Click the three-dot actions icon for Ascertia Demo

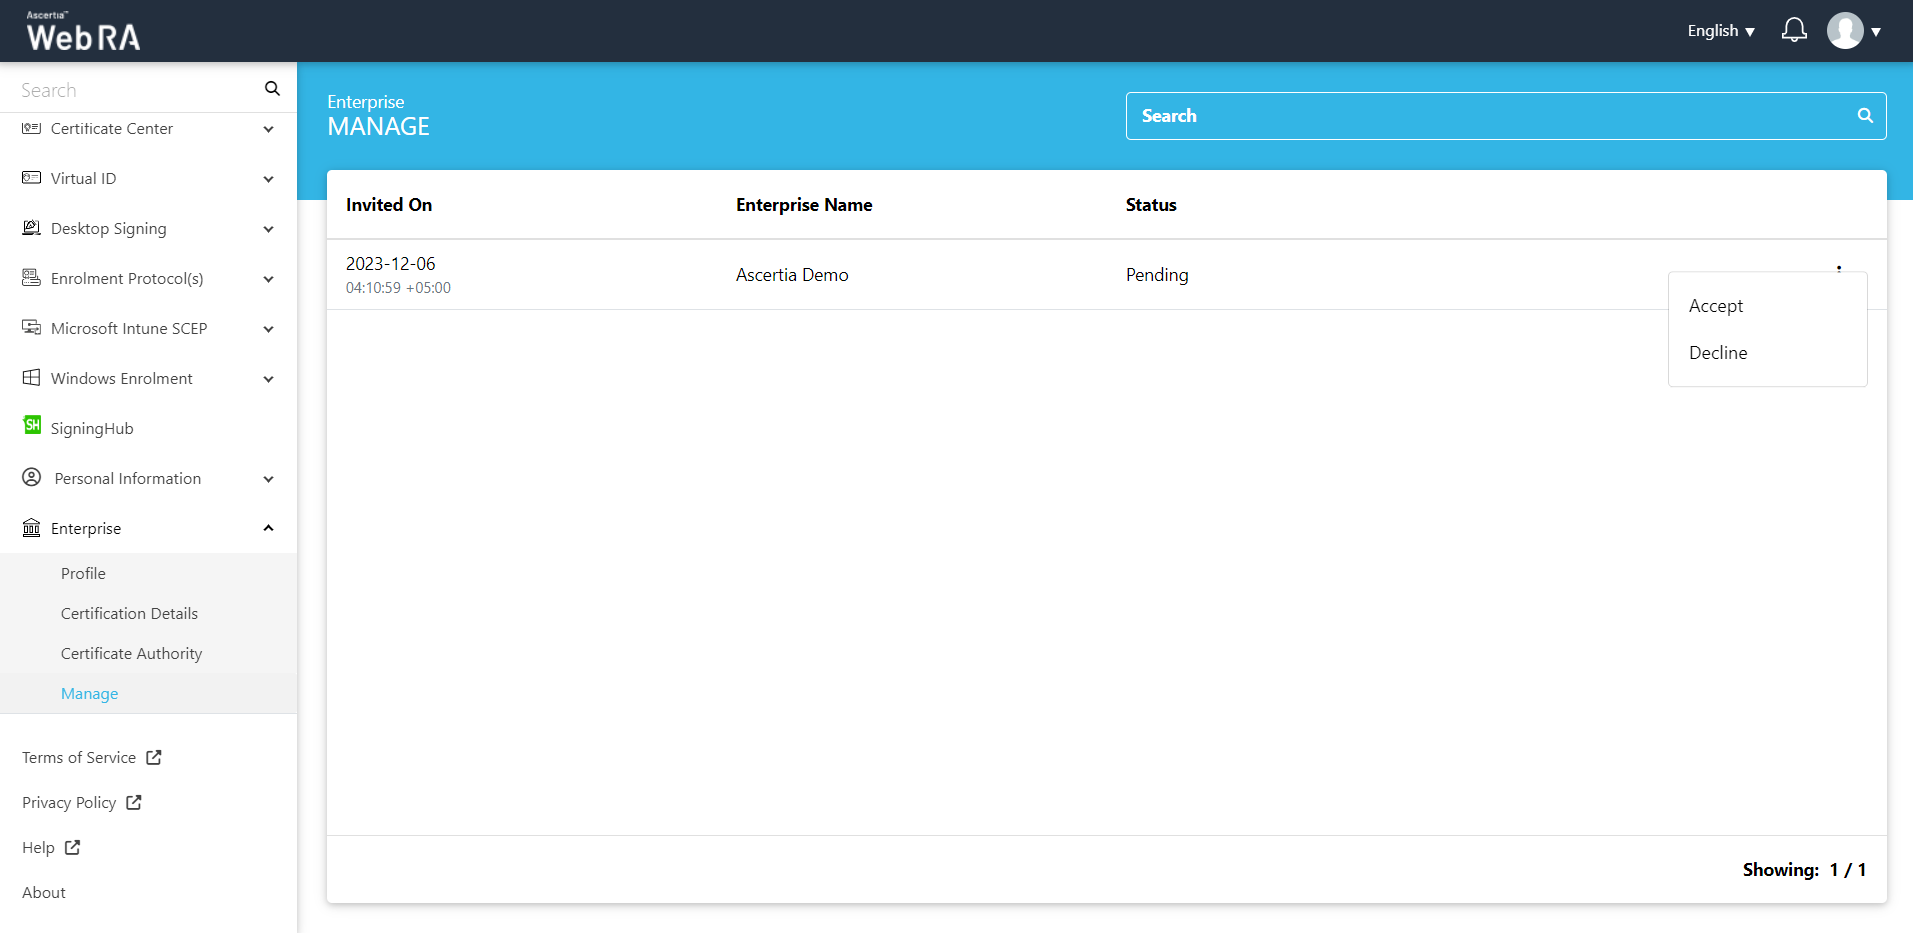pos(1839,268)
